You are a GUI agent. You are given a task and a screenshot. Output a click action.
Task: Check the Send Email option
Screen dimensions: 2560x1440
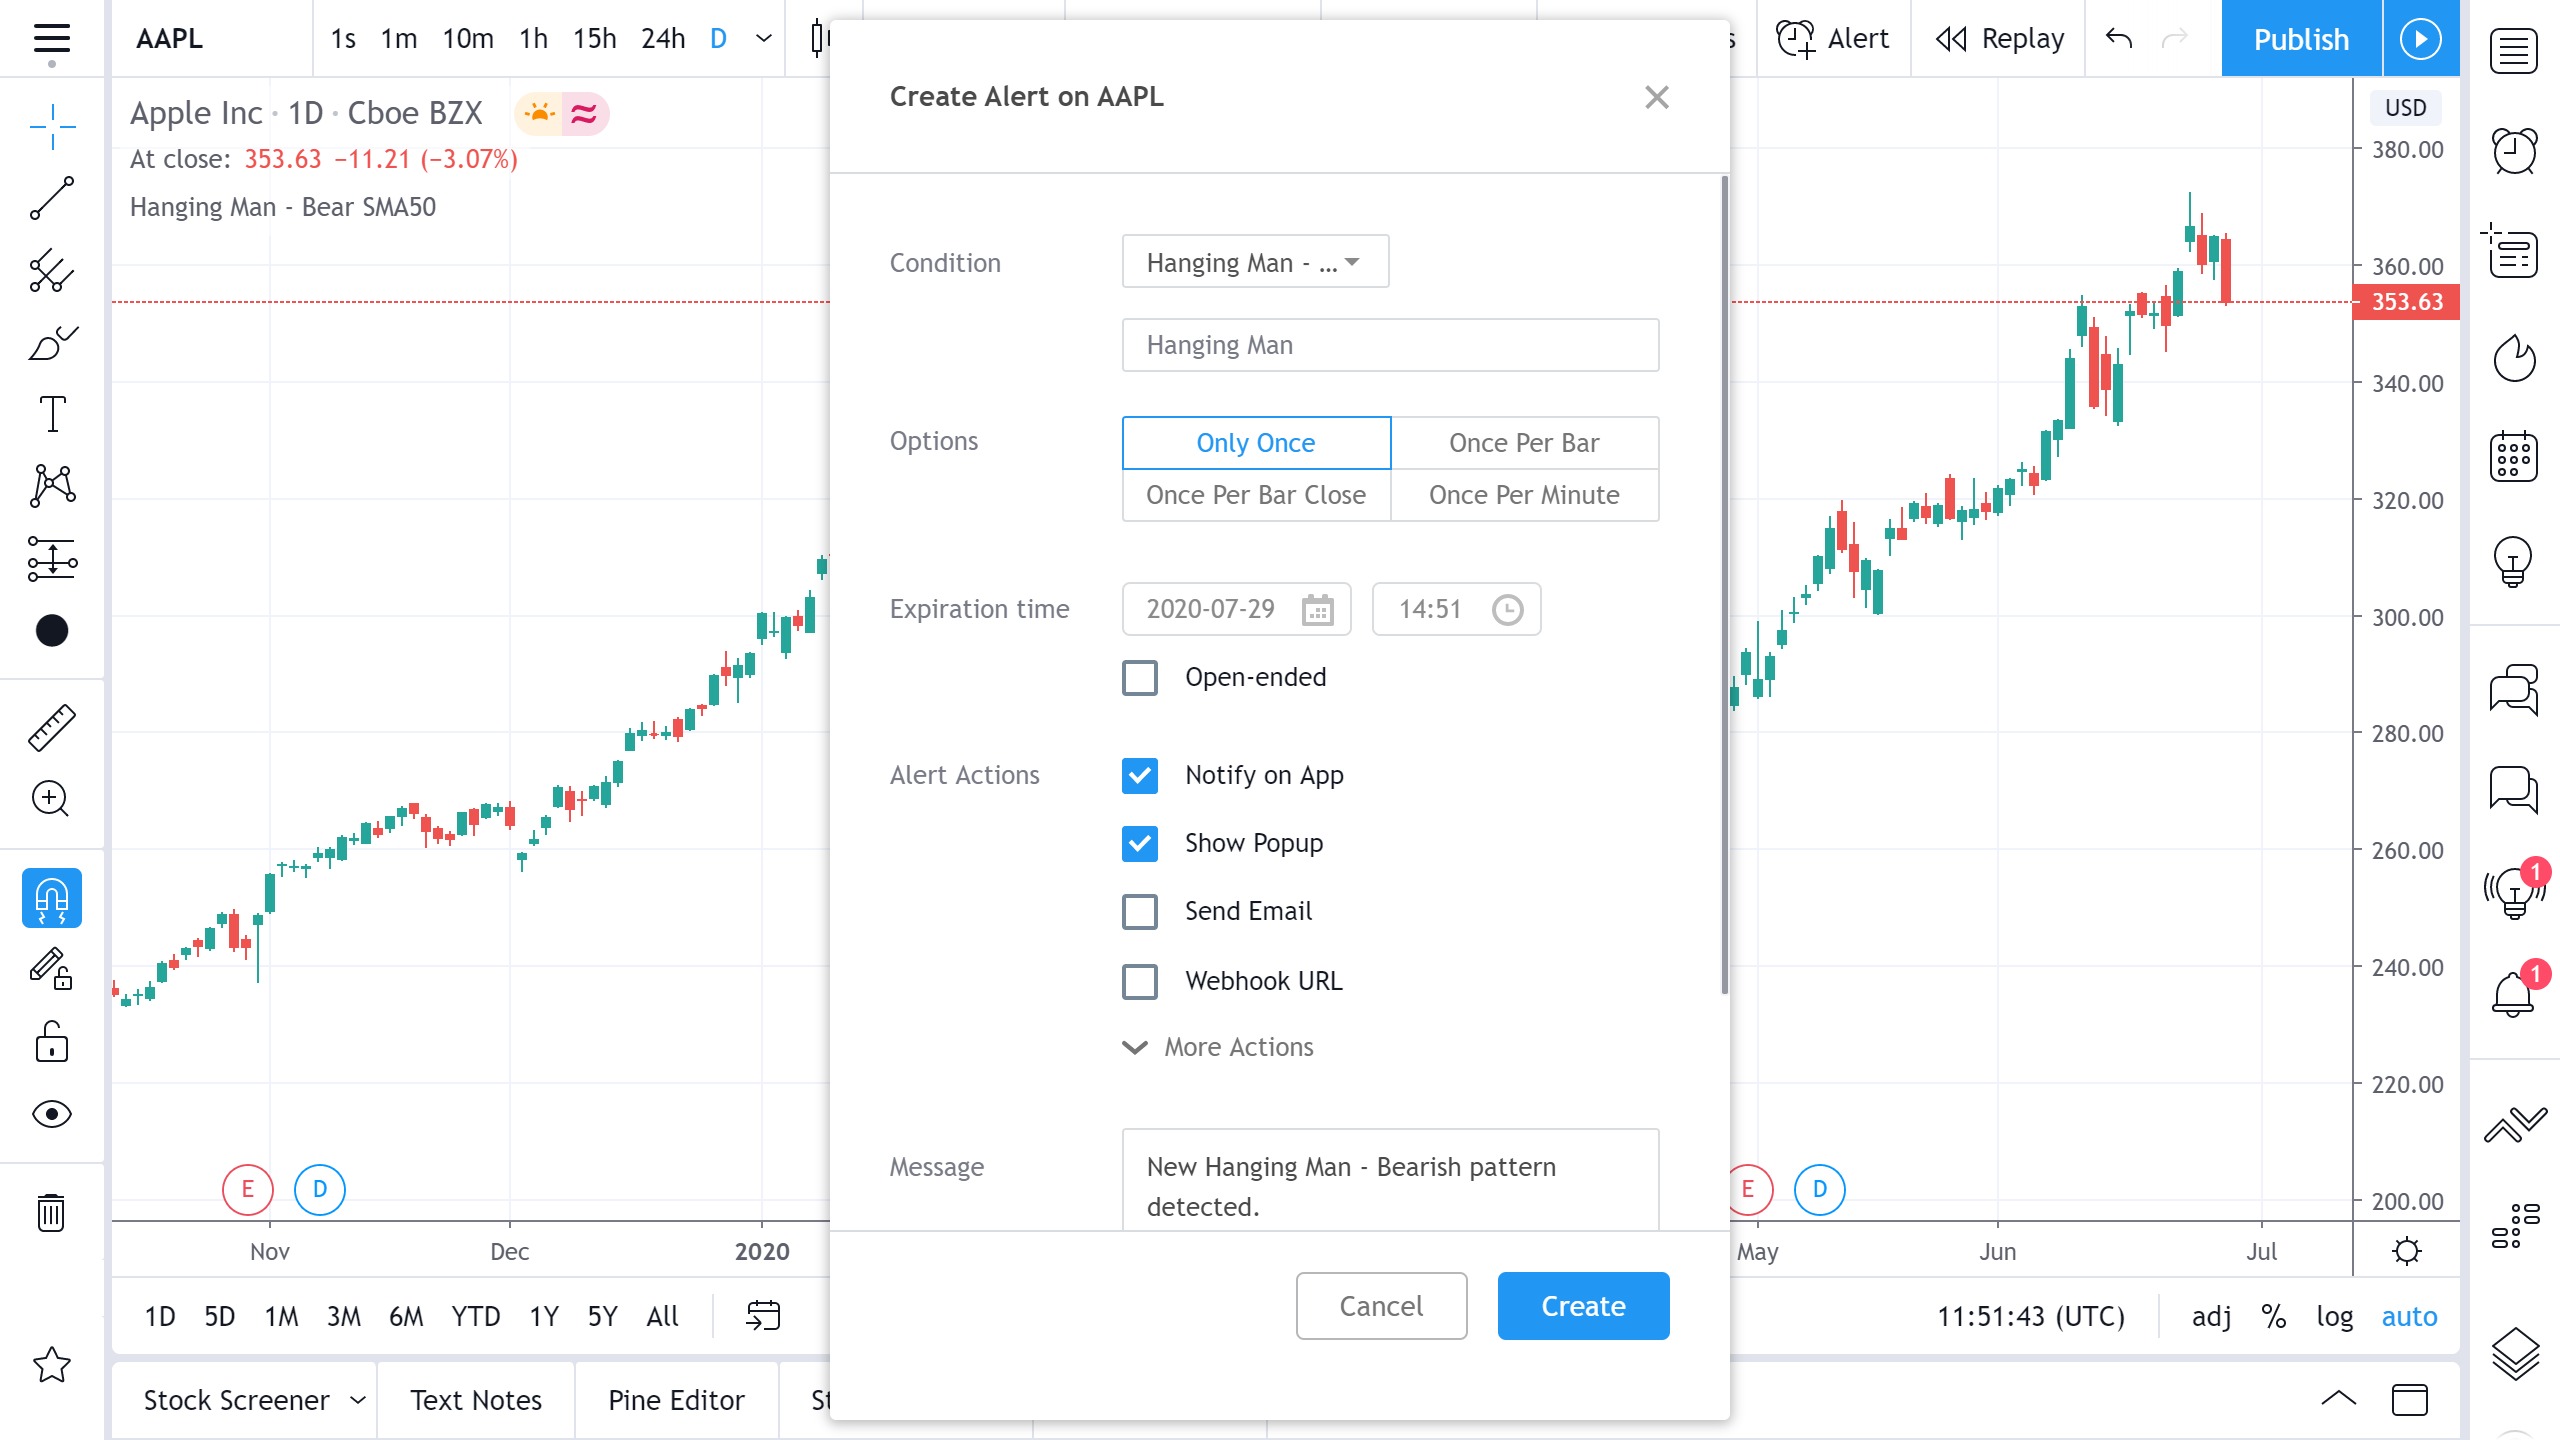coord(1140,911)
